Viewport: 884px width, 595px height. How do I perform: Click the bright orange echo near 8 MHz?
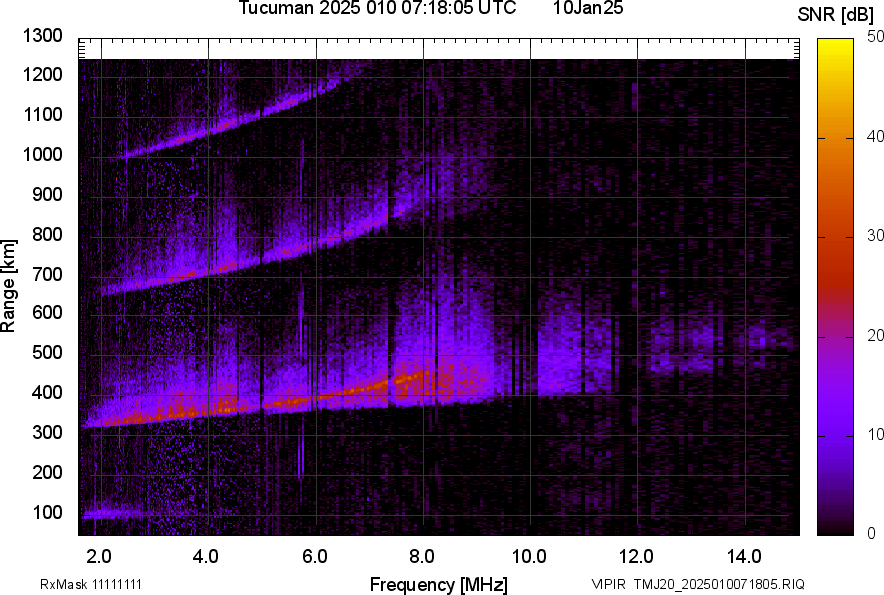(410, 379)
